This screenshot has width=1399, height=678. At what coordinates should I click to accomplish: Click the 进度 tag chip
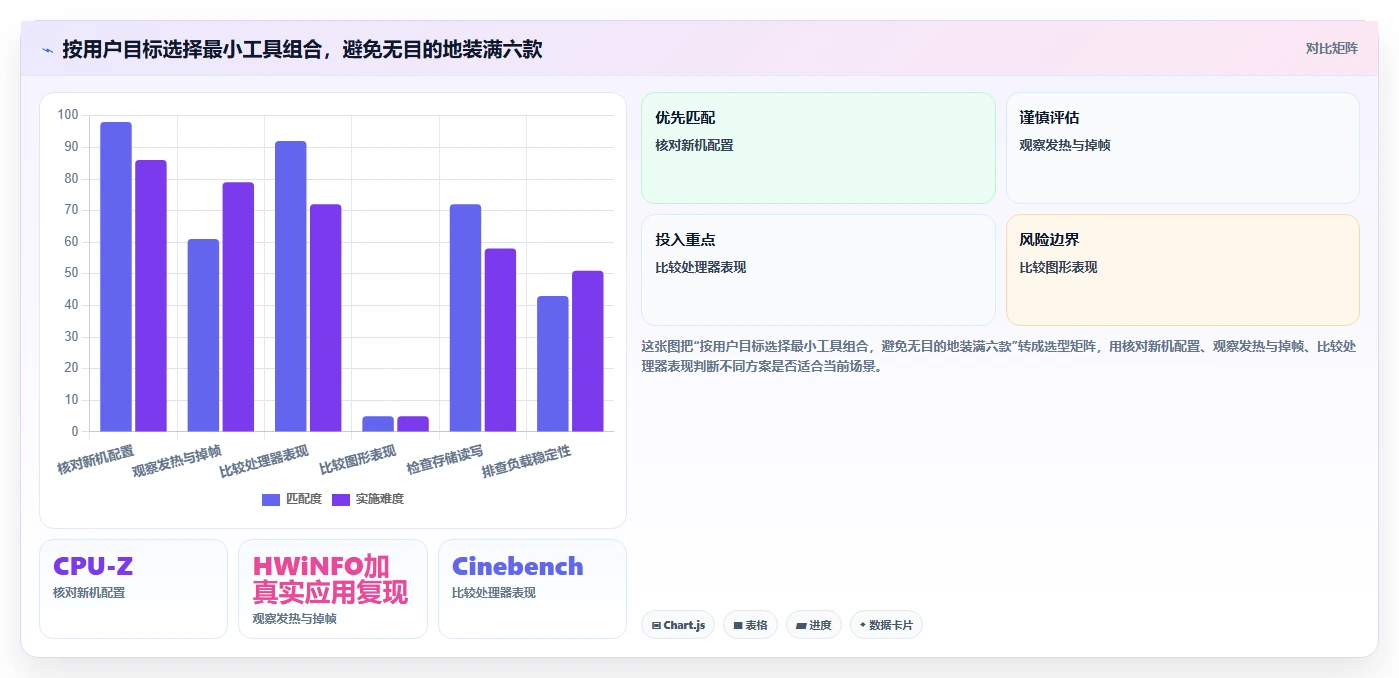point(814,625)
